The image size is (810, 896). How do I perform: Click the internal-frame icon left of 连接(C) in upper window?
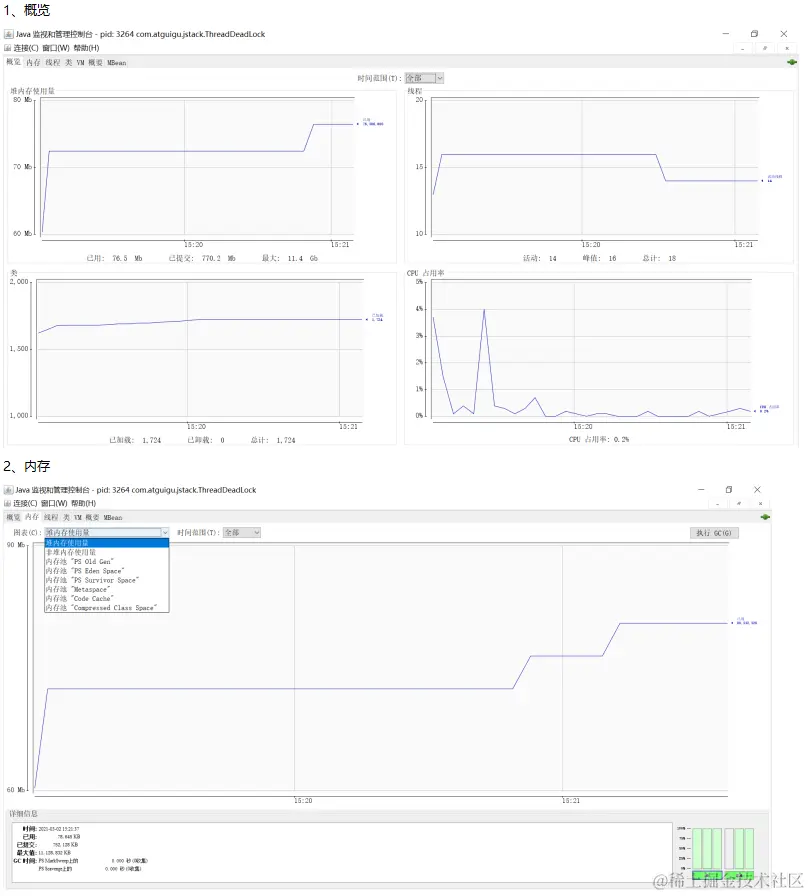pos(8,48)
